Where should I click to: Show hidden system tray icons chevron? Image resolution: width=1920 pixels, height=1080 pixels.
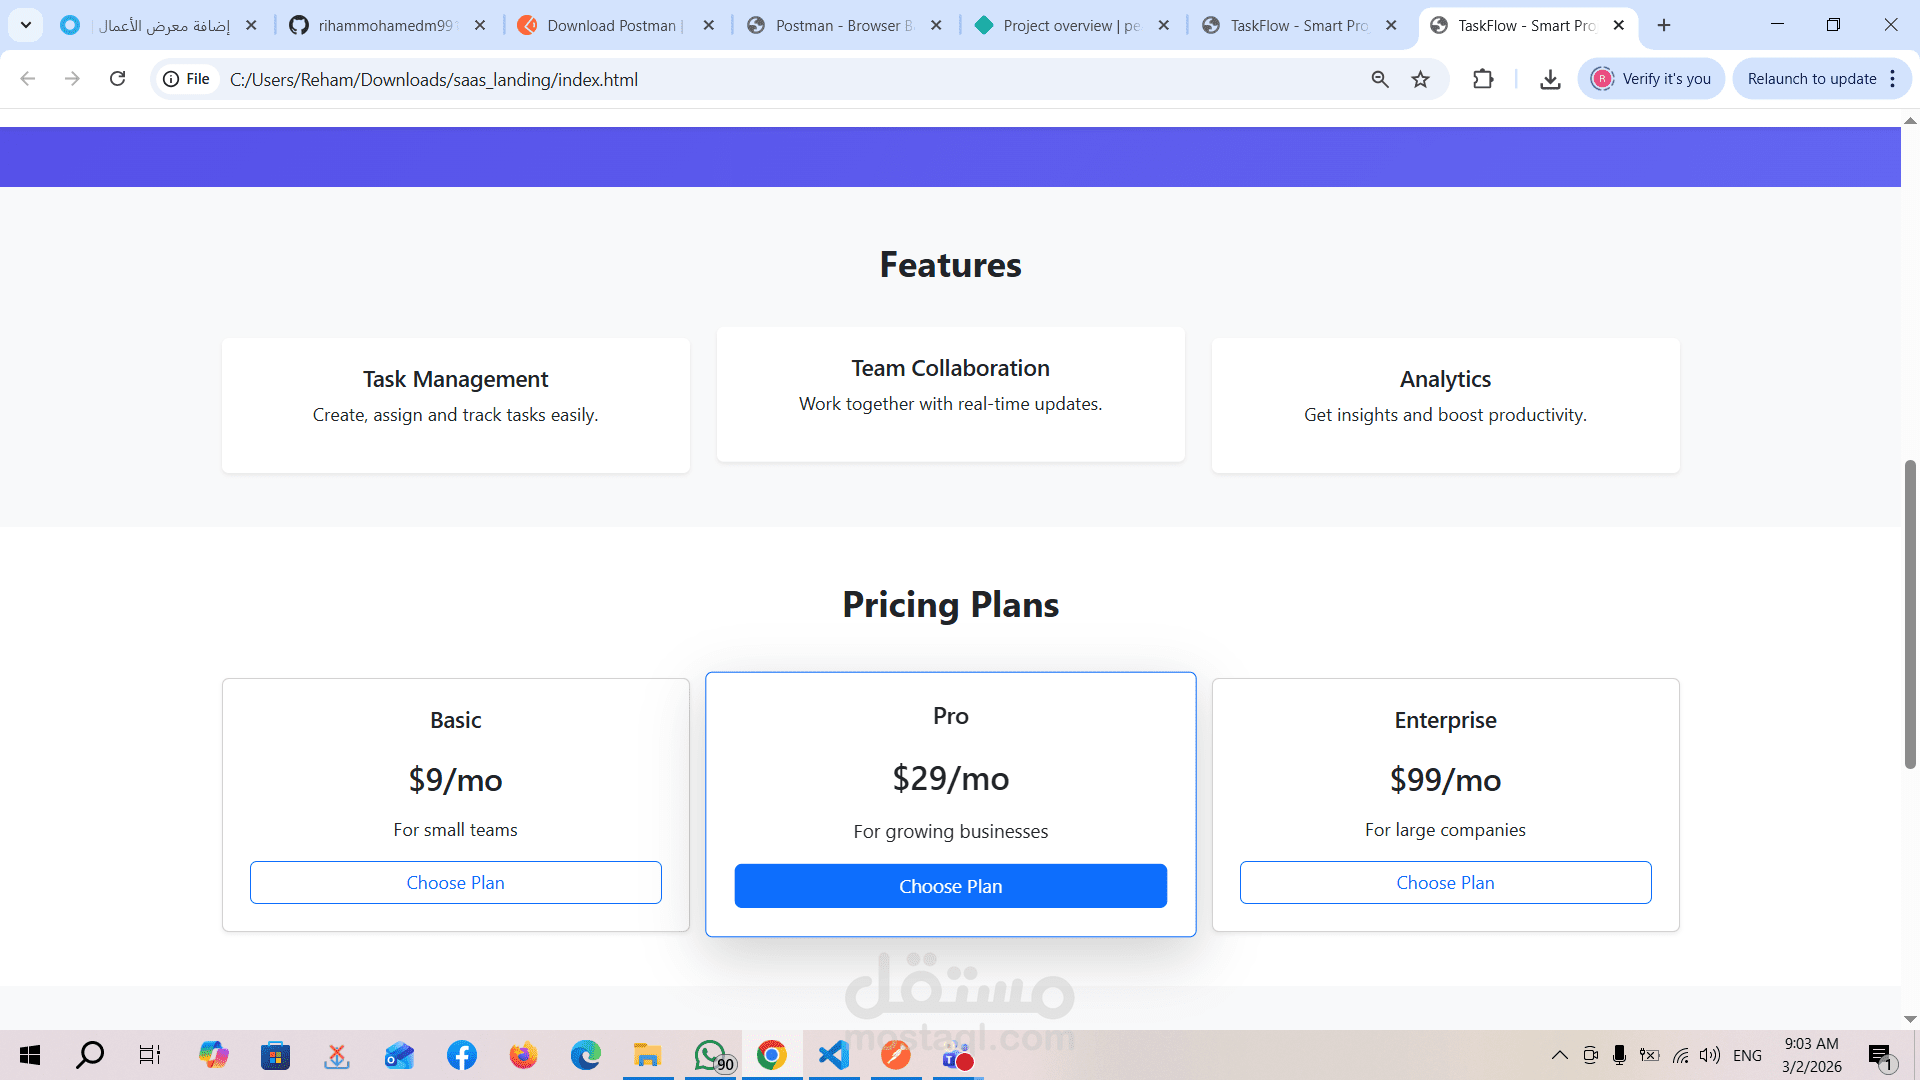click(1559, 1055)
